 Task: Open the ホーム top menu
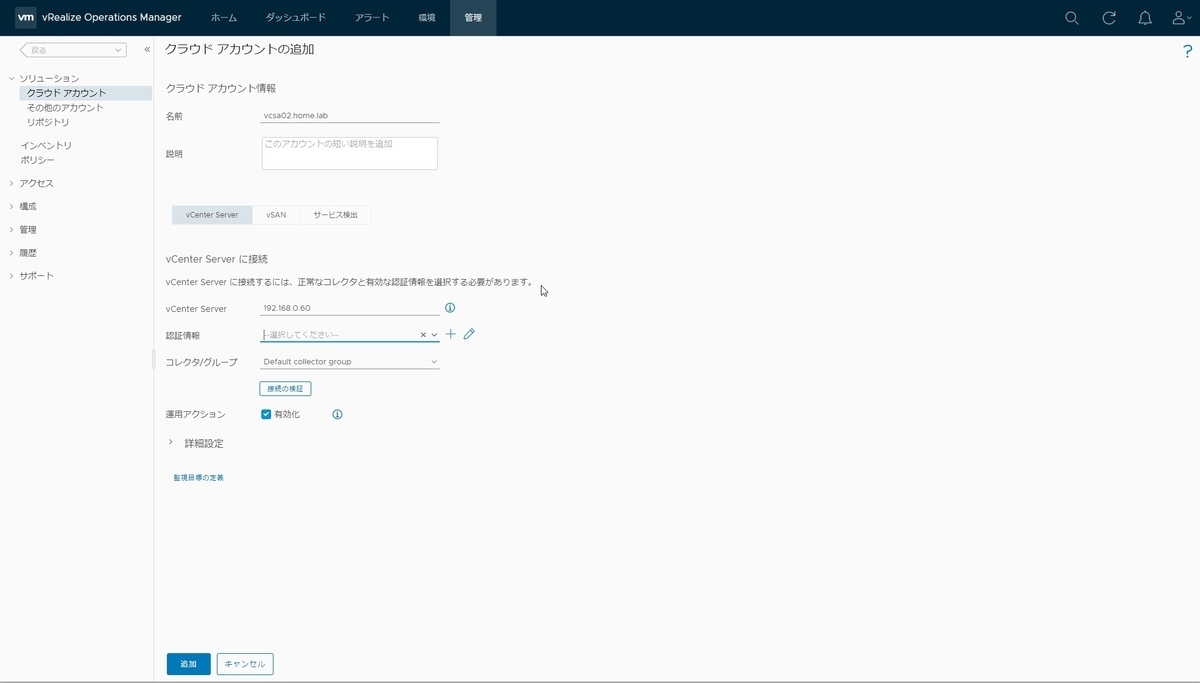pyautogui.click(x=224, y=18)
